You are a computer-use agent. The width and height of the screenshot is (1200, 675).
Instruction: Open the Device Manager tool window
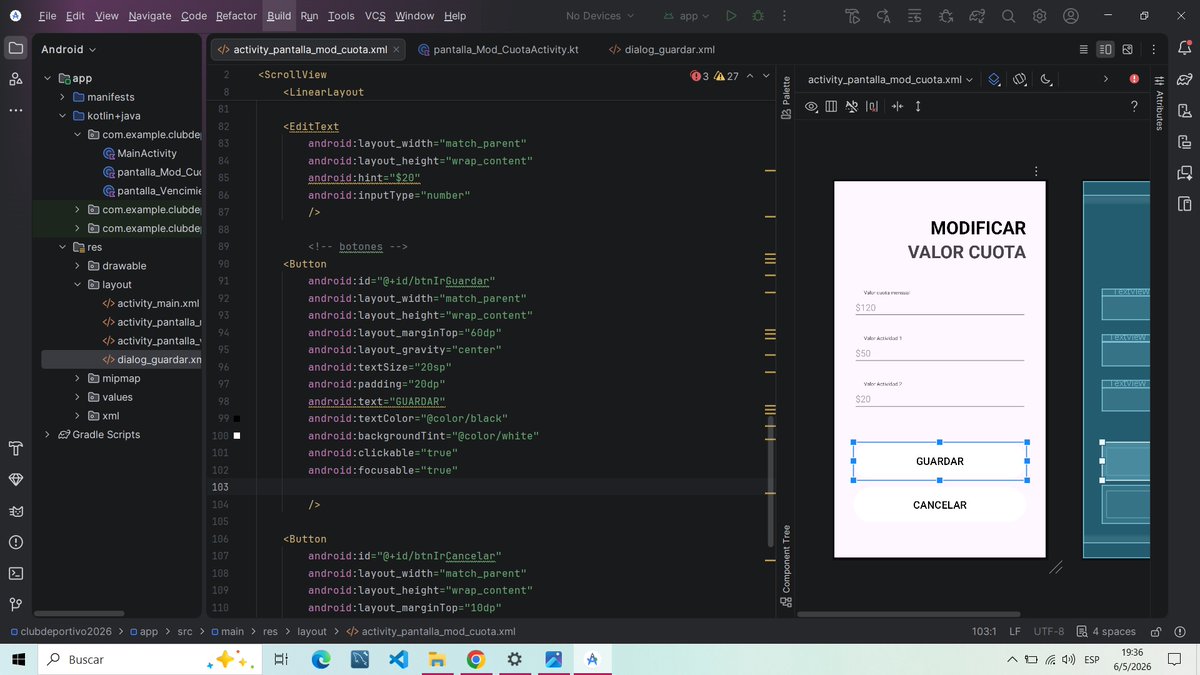(x=1184, y=110)
